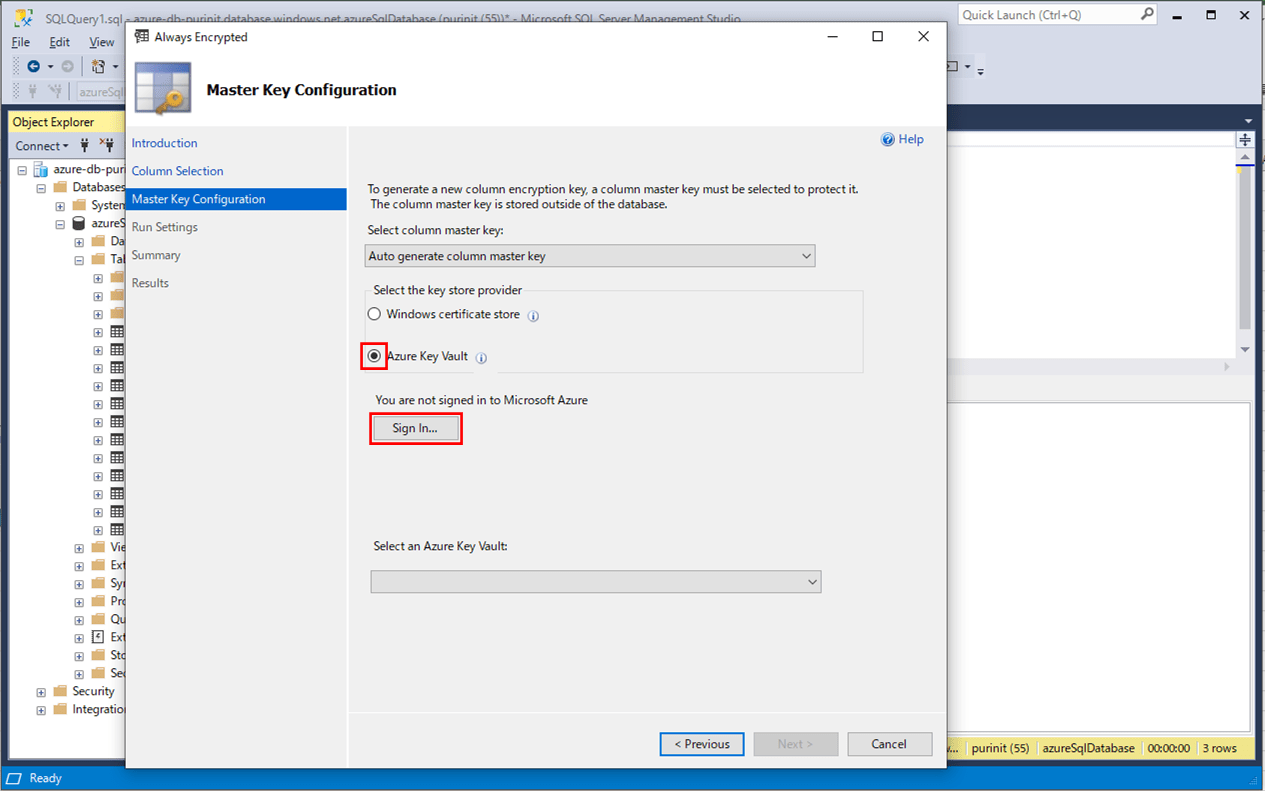Go to the Column Selection wizard step
The height and width of the screenshot is (791, 1265).
pyautogui.click(x=178, y=171)
